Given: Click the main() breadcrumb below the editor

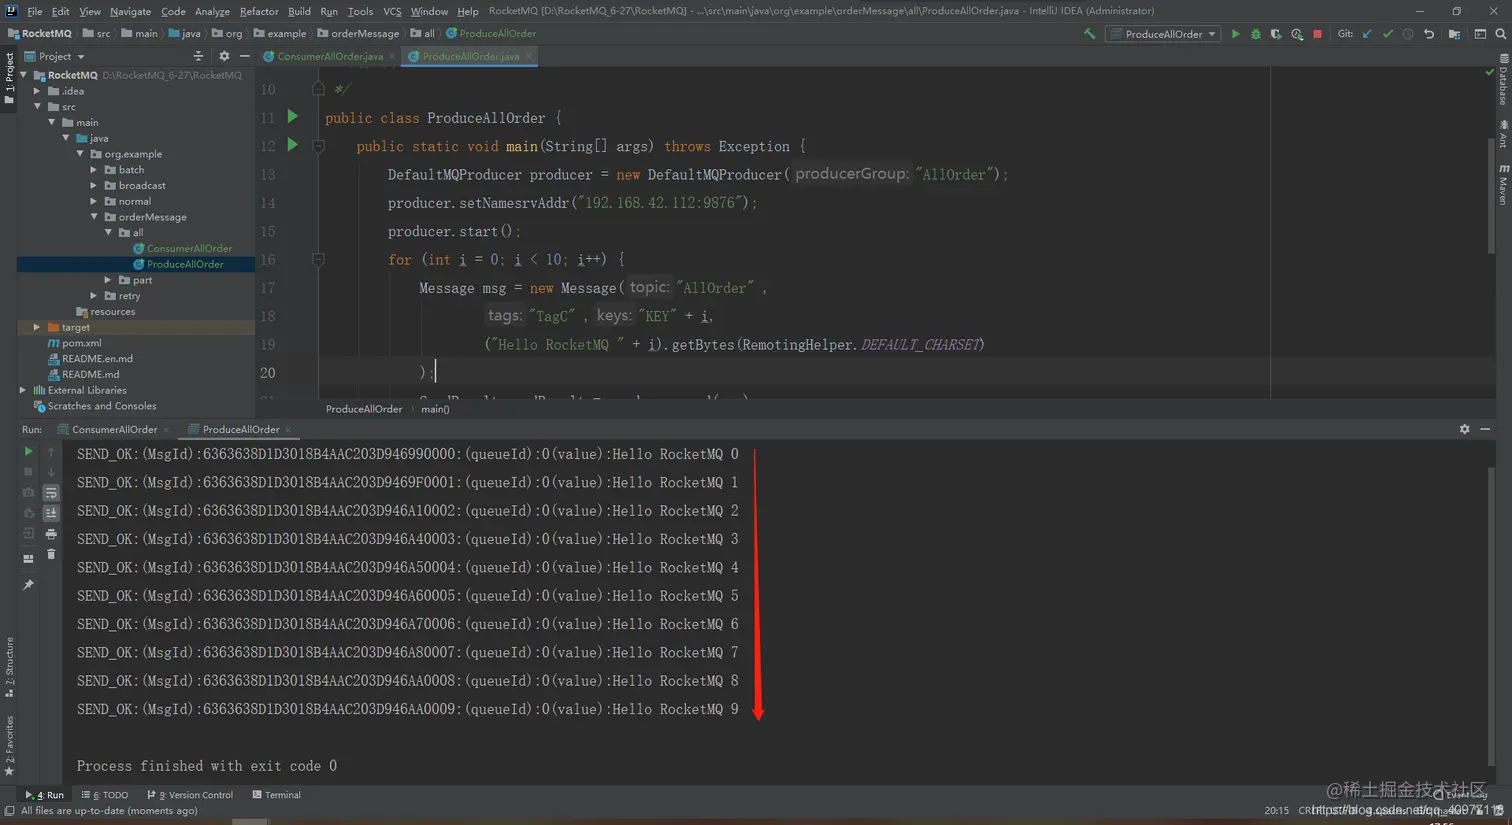Looking at the screenshot, I should coord(435,409).
